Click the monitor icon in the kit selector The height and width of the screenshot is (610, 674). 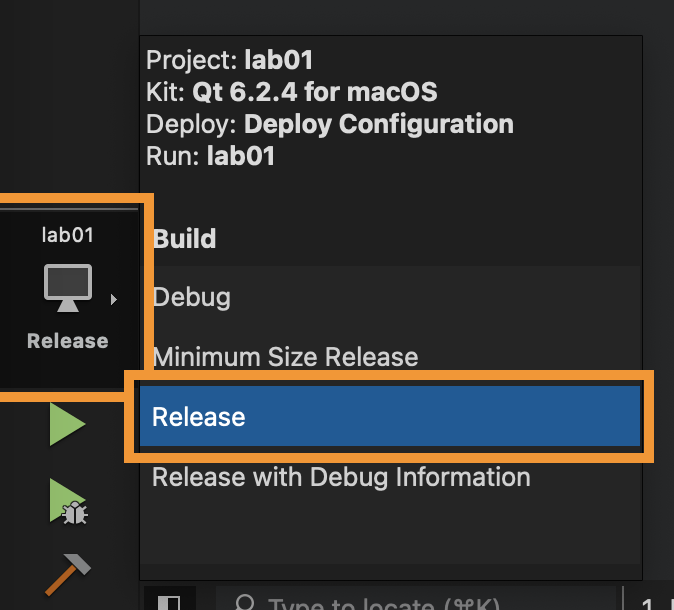pyautogui.click(x=68, y=287)
